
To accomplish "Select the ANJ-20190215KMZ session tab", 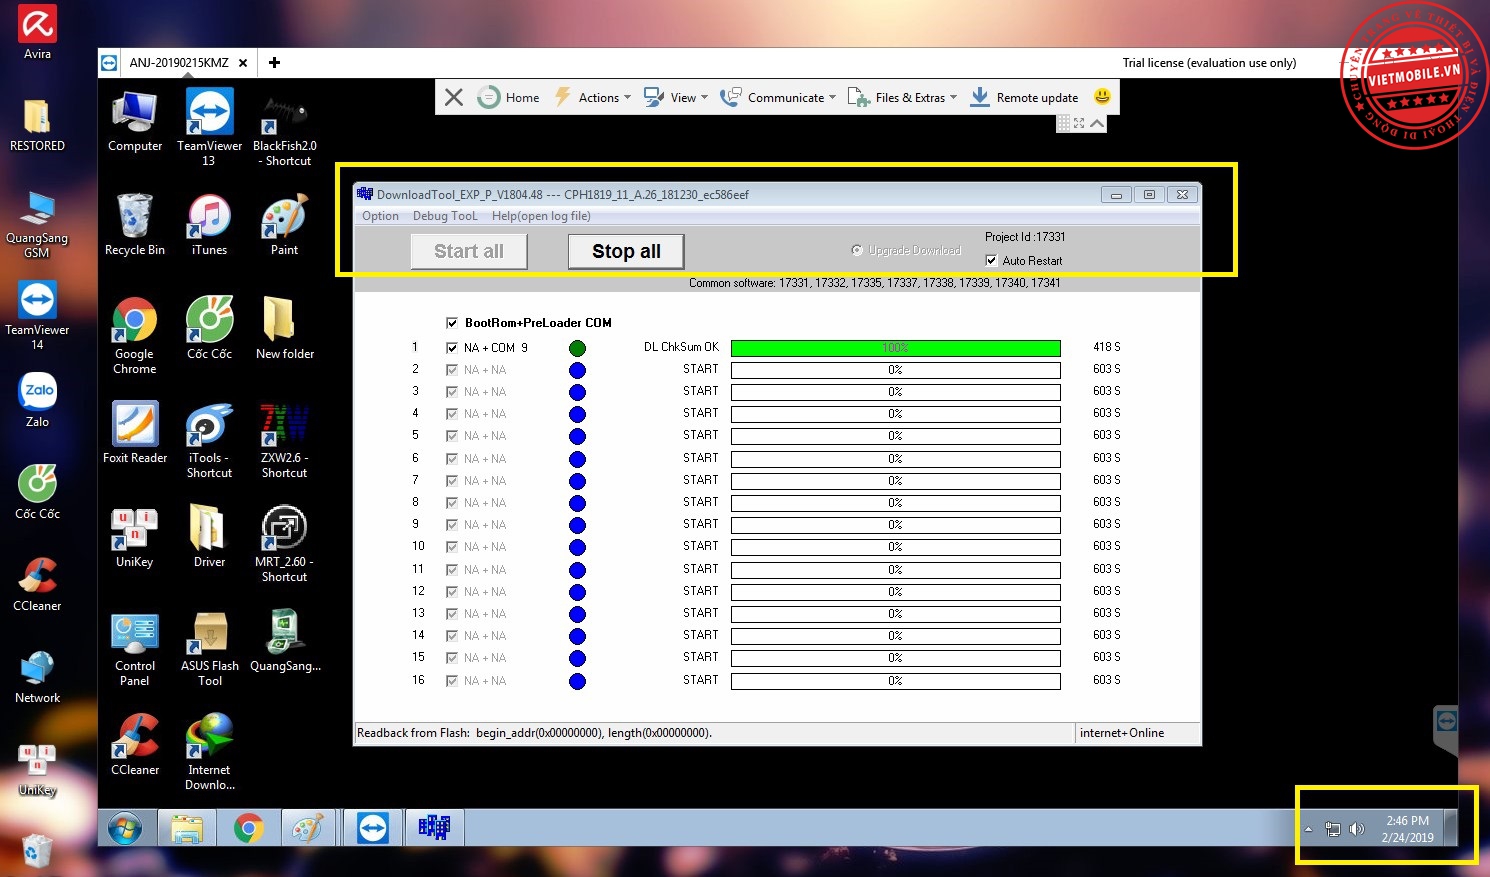I will (178, 62).
